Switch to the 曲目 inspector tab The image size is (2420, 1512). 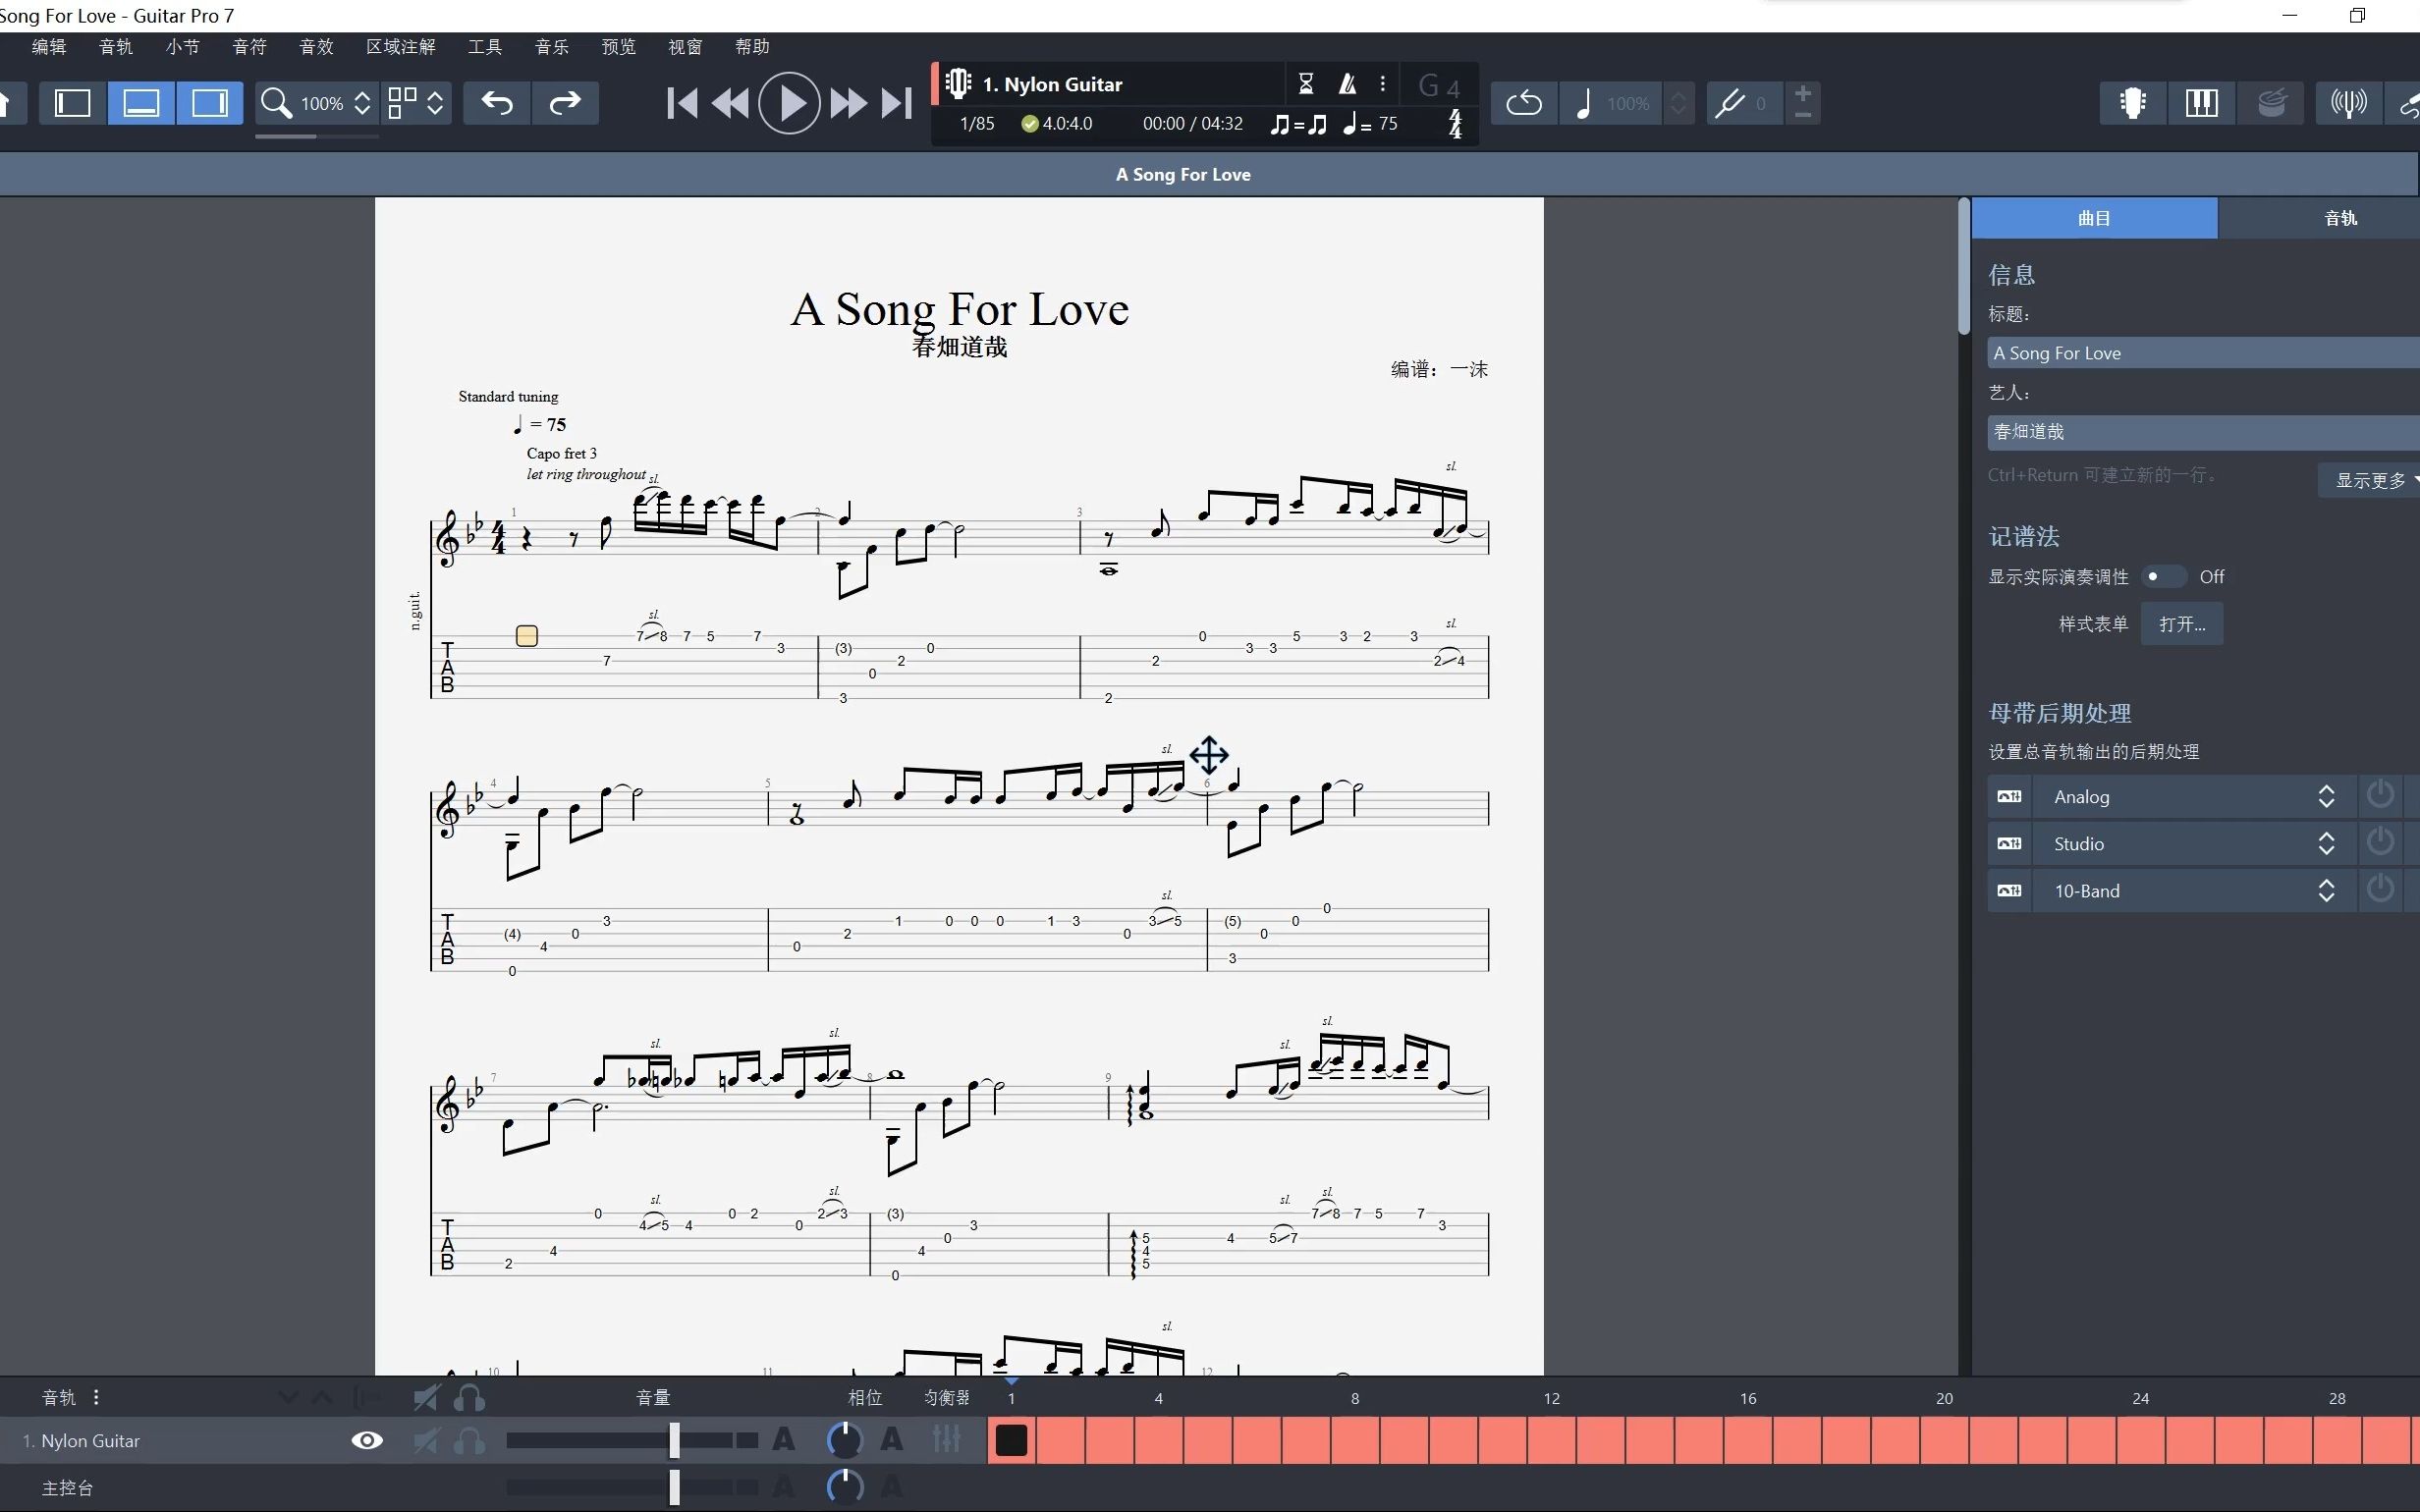(2094, 218)
